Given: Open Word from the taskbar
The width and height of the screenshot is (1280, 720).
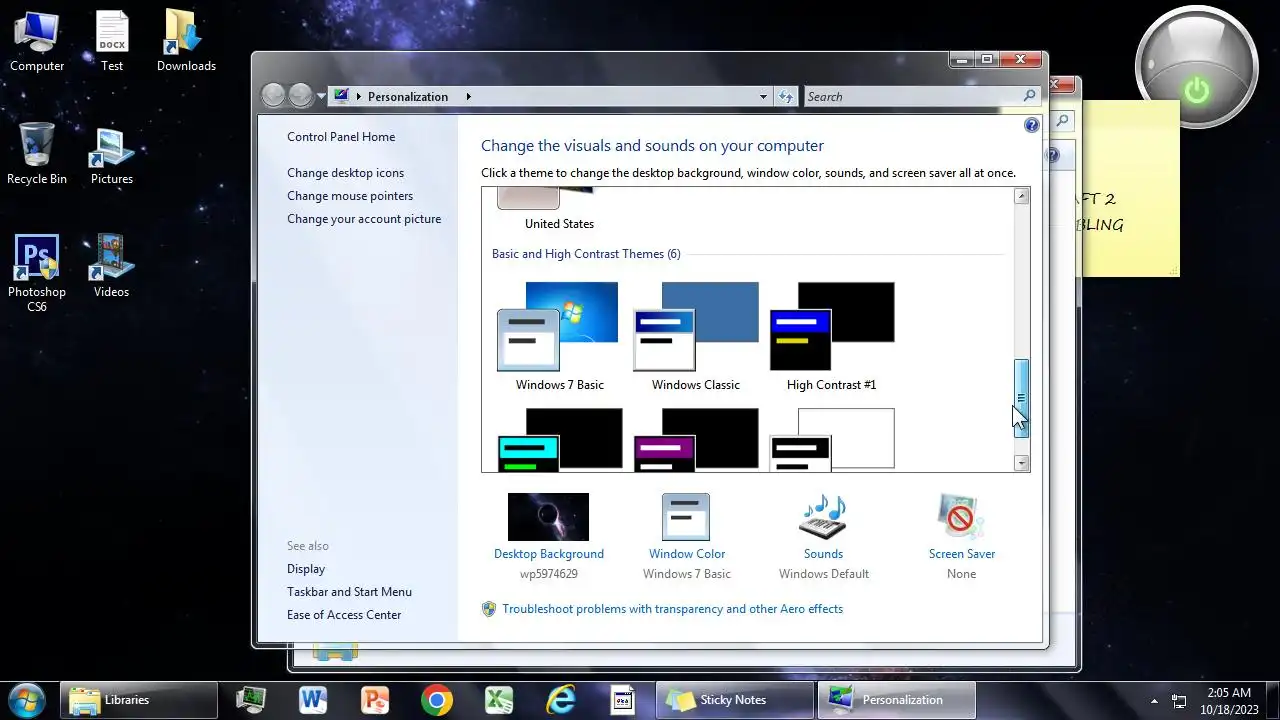Looking at the screenshot, I should 313,700.
